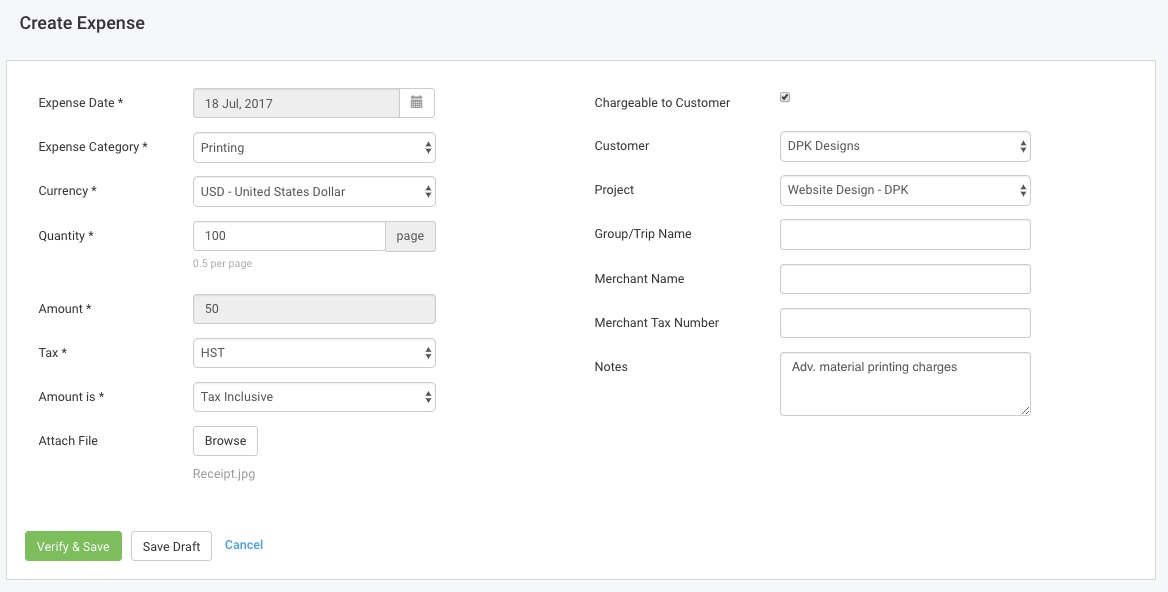Image resolution: width=1168 pixels, height=592 pixels.
Task: Click the Verify & Save button
Action: coord(73,546)
